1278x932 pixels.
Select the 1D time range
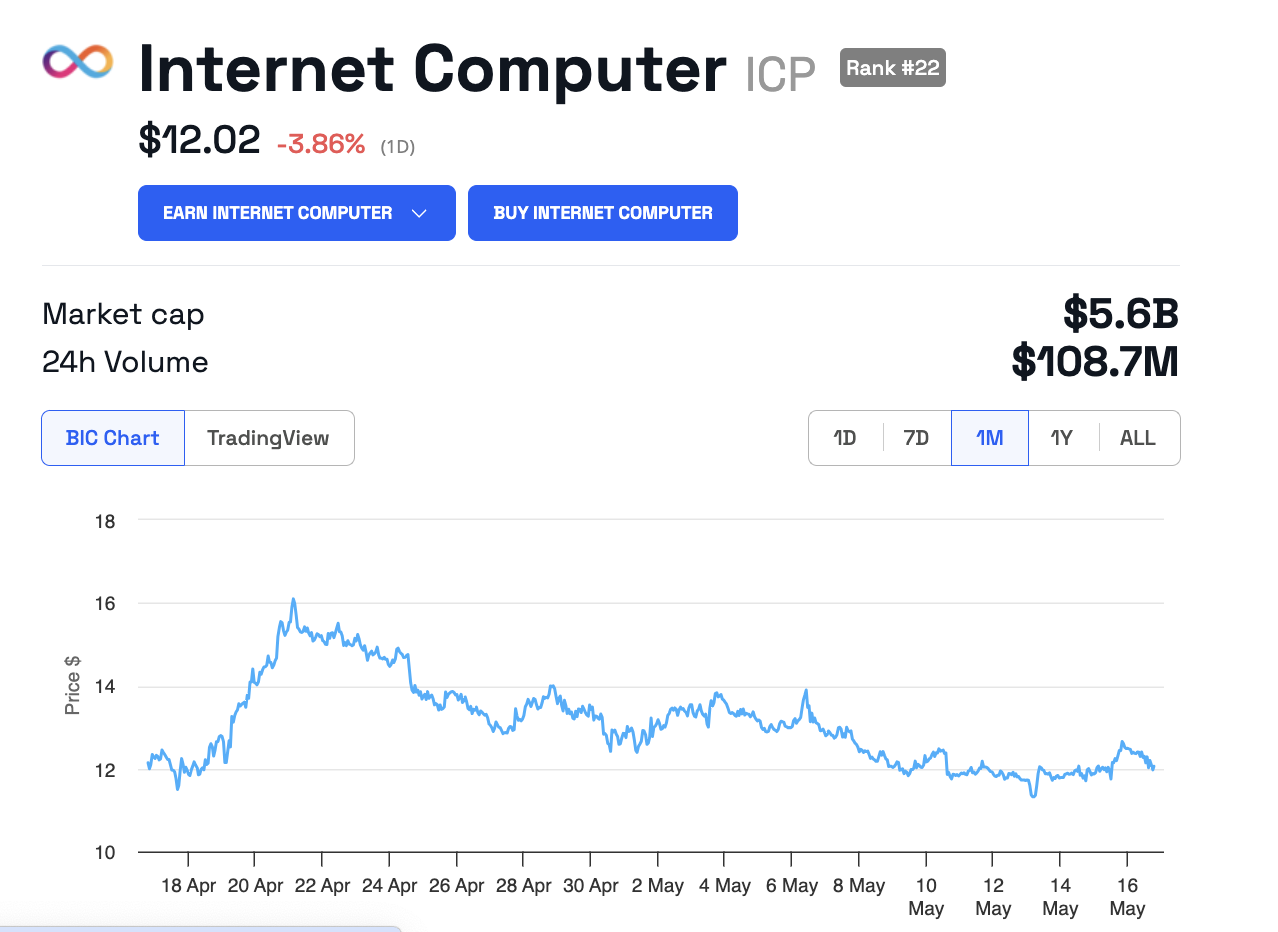pyautogui.click(x=845, y=438)
